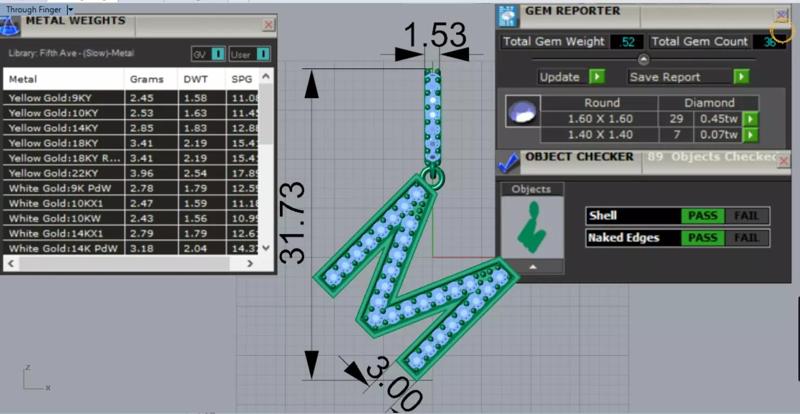The image size is (800, 414).
Task: Click the Update button label
Action: [x=560, y=77]
